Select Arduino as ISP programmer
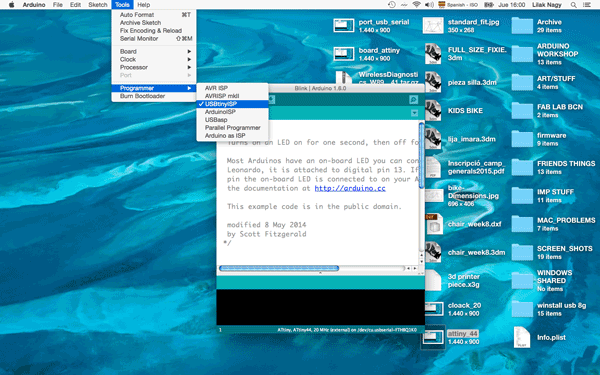The height and width of the screenshot is (375, 600). click(232, 135)
